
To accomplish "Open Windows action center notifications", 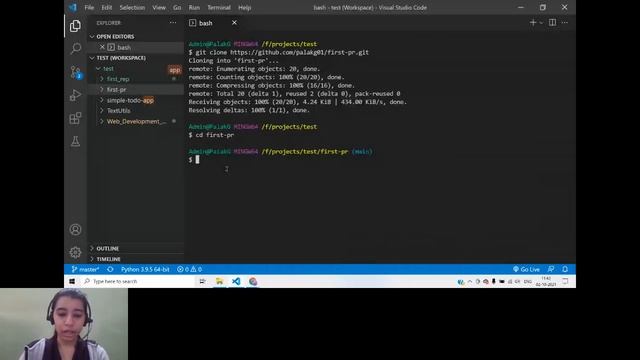I will click(565, 281).
